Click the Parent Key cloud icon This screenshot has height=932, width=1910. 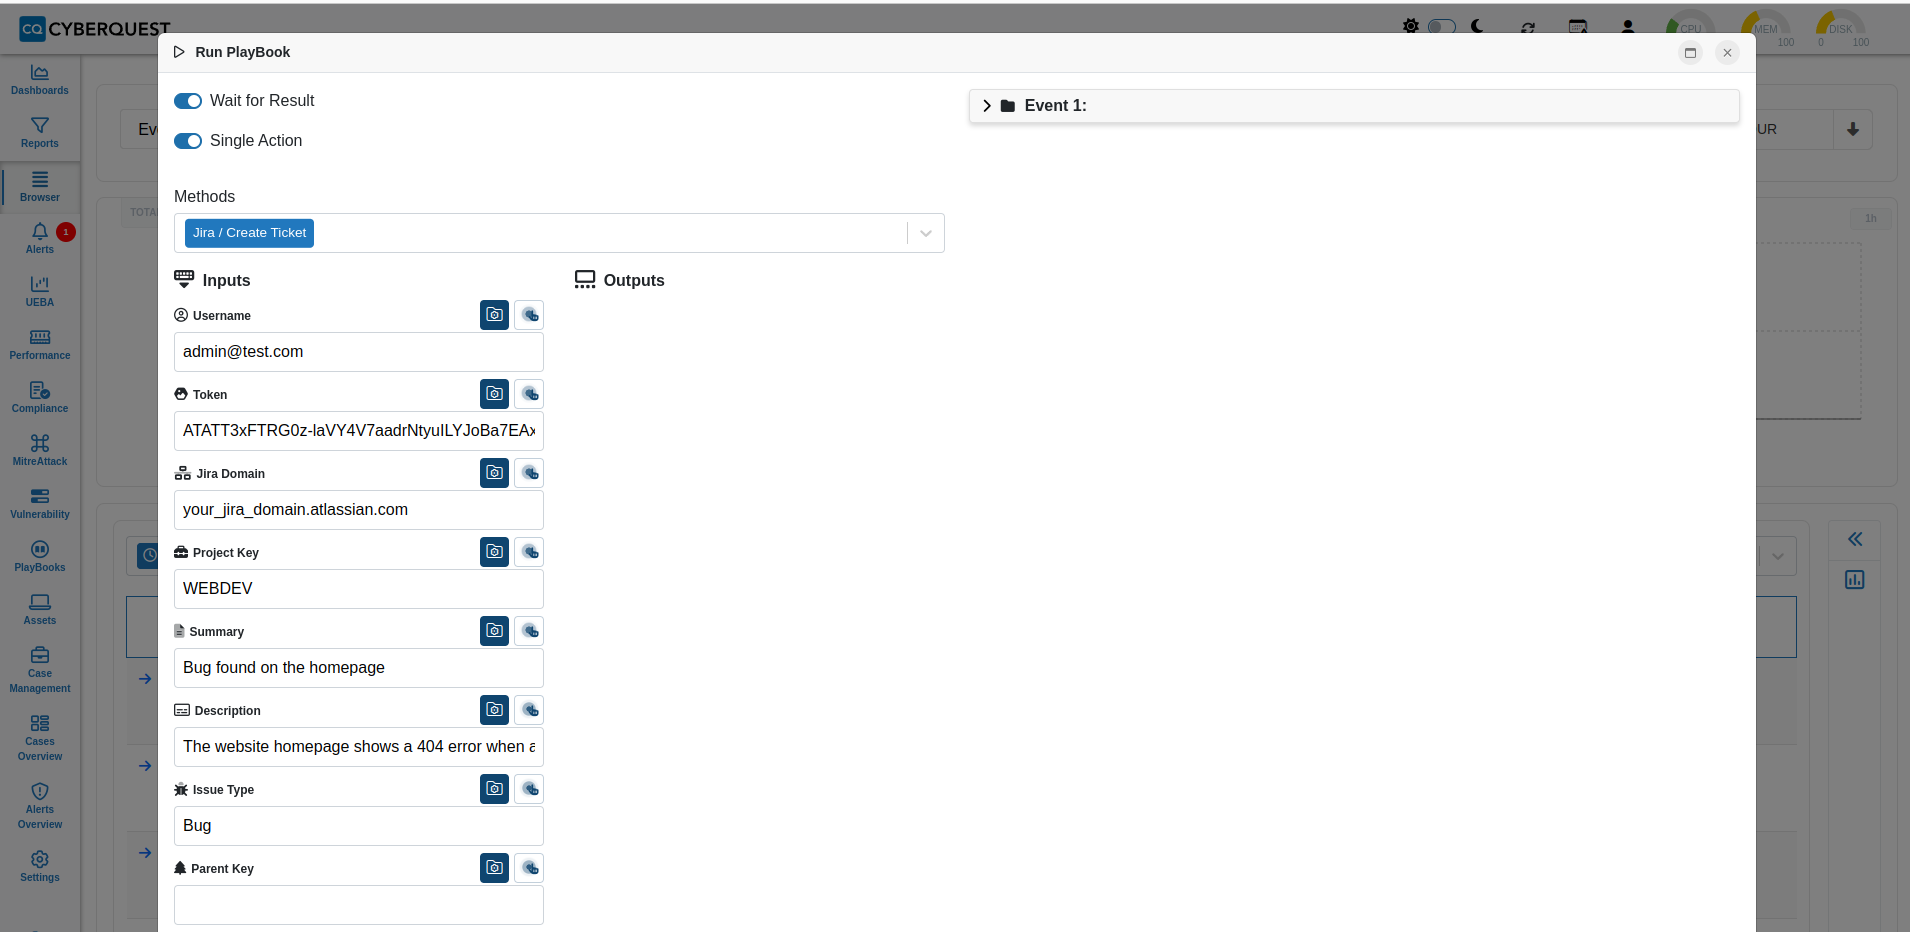[x=529, y=868]
